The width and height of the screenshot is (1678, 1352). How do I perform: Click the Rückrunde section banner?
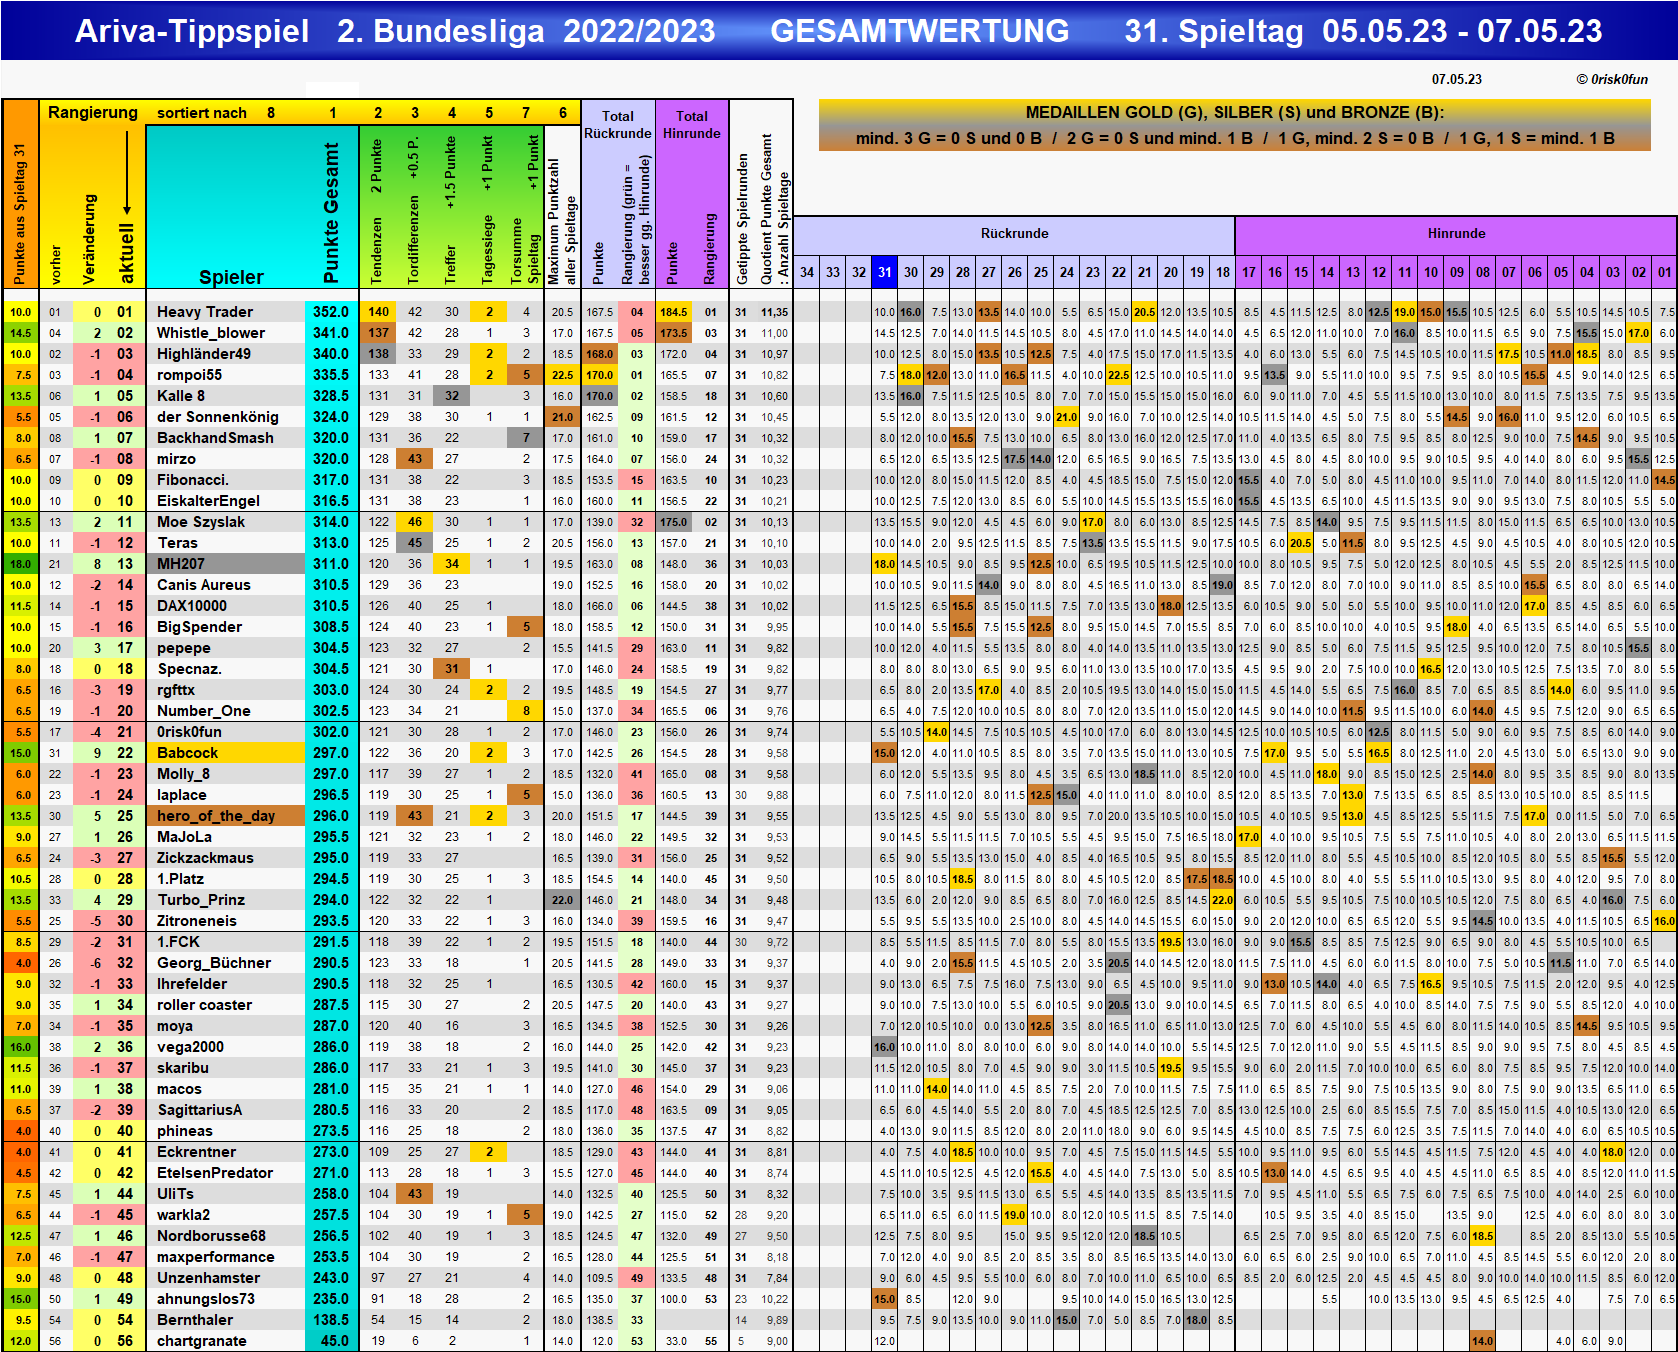pos(1014,234)
